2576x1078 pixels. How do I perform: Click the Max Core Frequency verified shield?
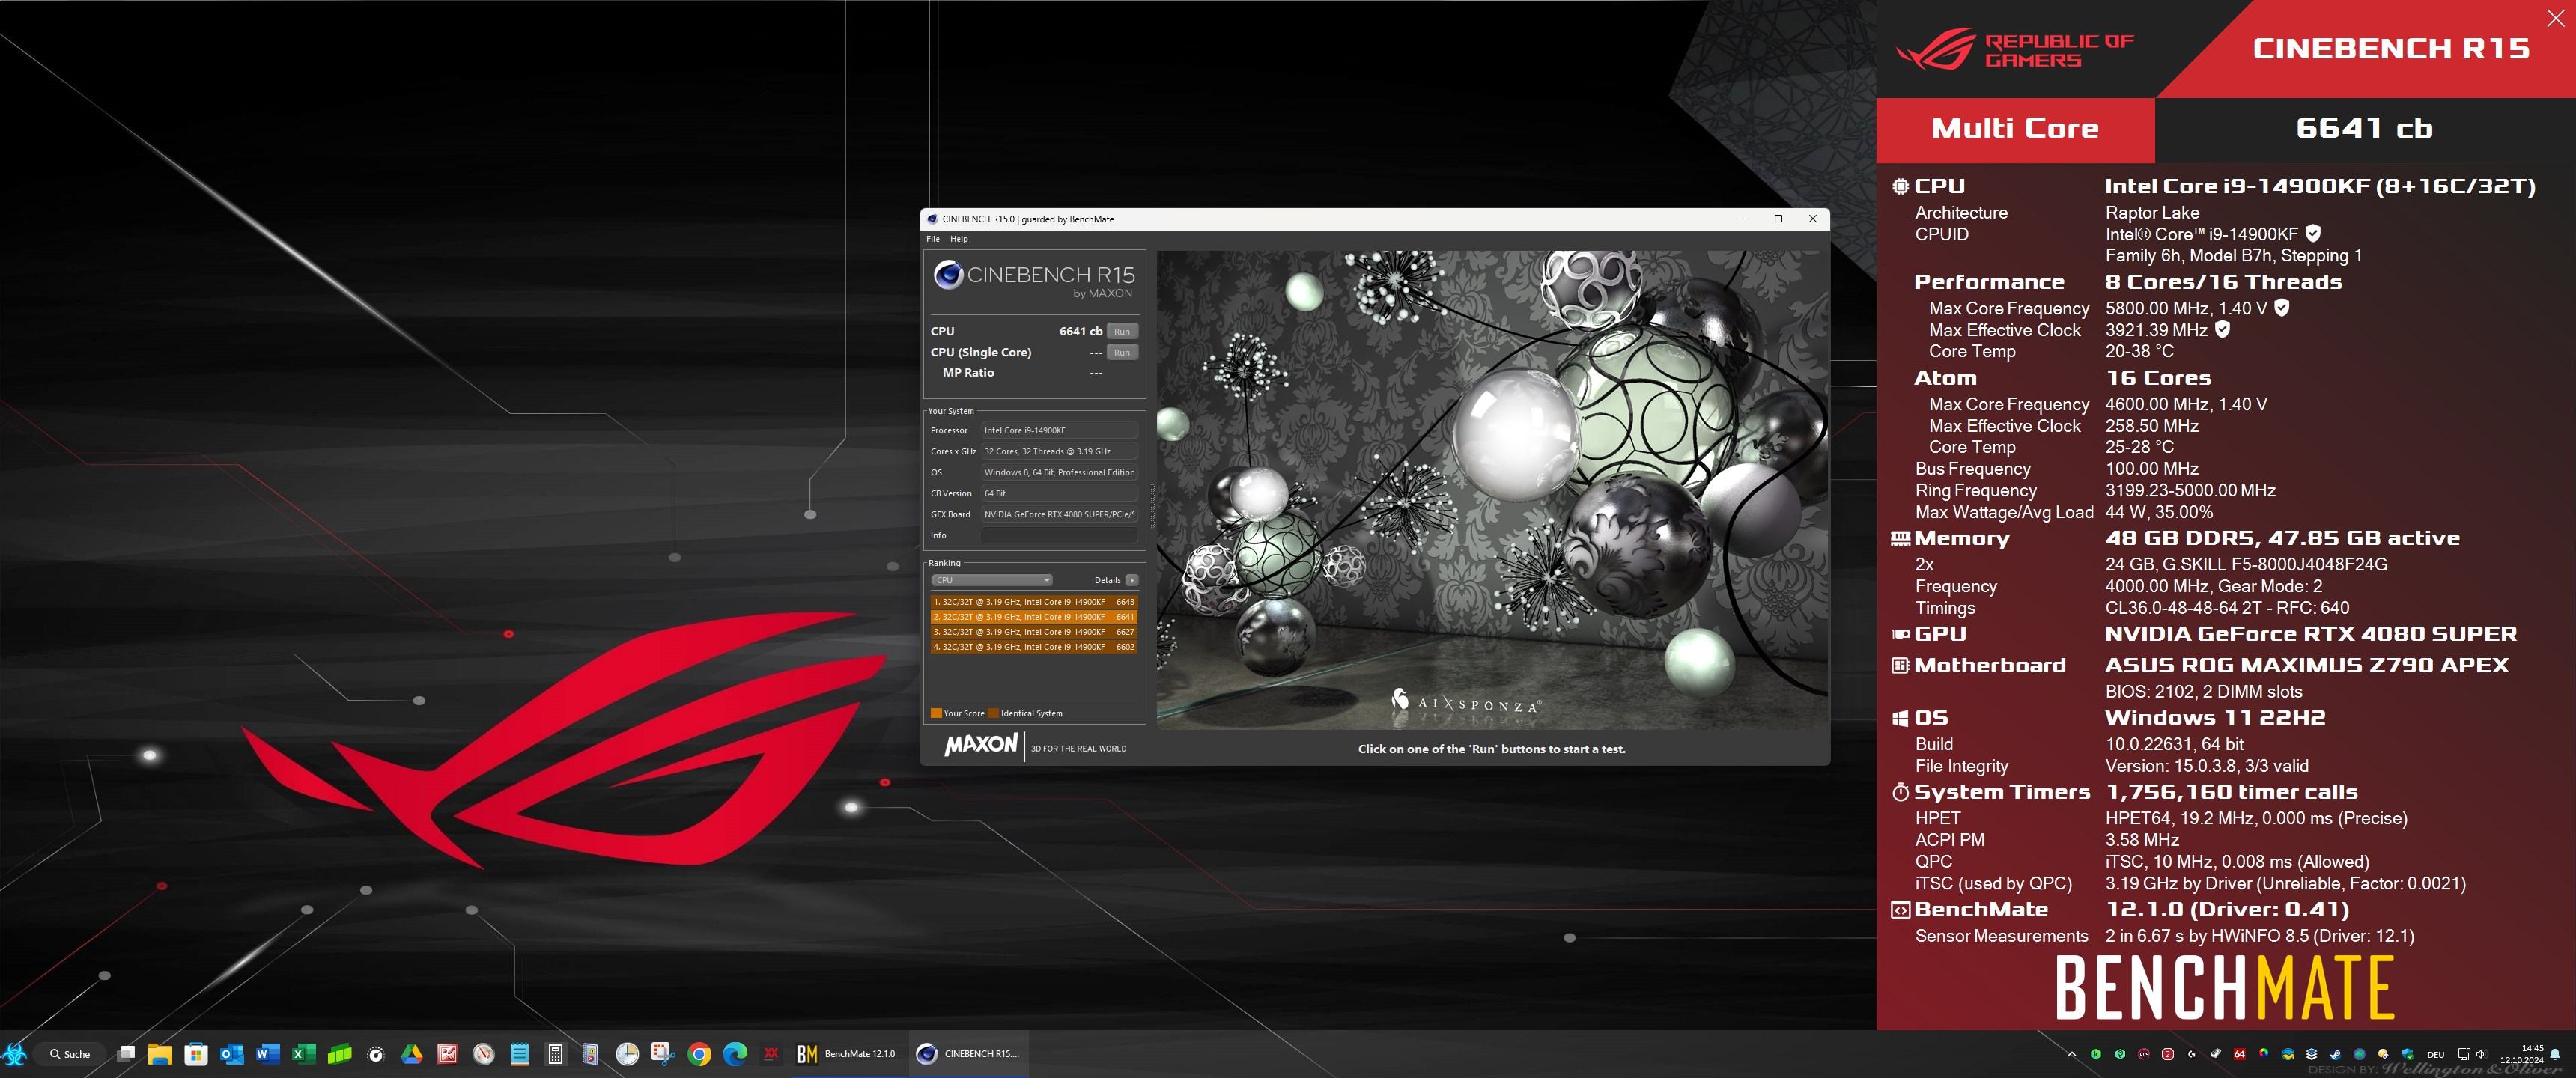2281,307
